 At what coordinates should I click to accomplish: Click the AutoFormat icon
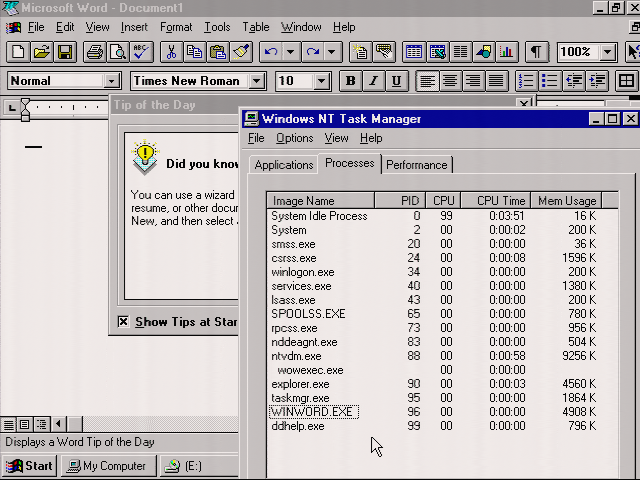click(360, 52)
